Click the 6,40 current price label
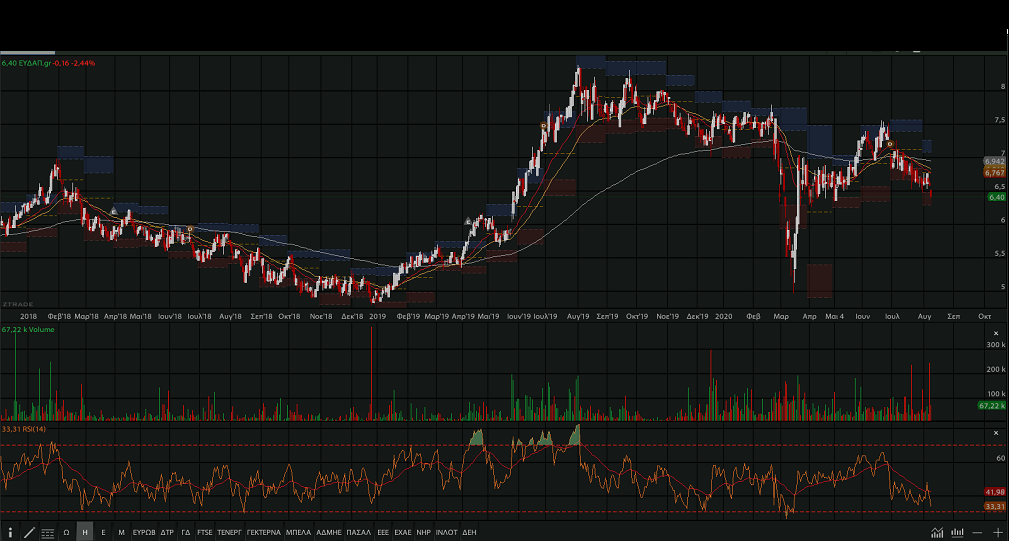1009x541 pixels. [x=995, y=197]
